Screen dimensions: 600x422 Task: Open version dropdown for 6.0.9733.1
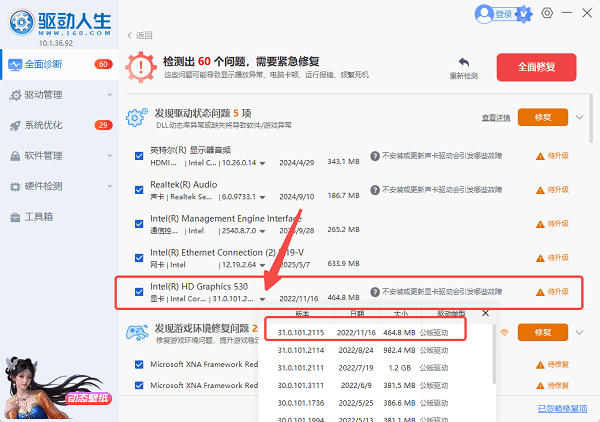click(262, 197)
